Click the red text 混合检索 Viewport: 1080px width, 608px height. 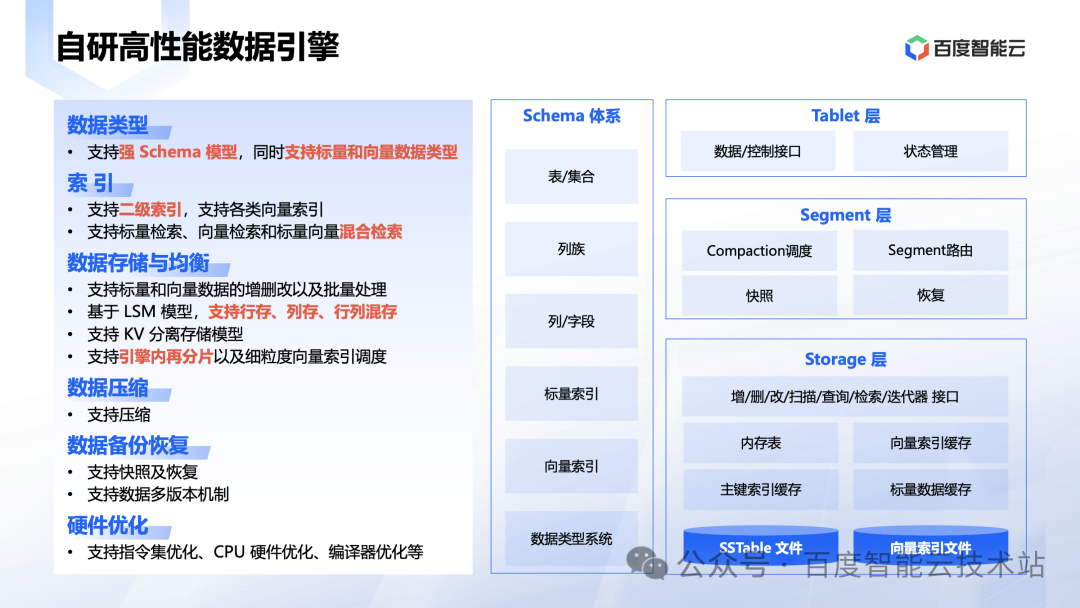coord(371,232)
